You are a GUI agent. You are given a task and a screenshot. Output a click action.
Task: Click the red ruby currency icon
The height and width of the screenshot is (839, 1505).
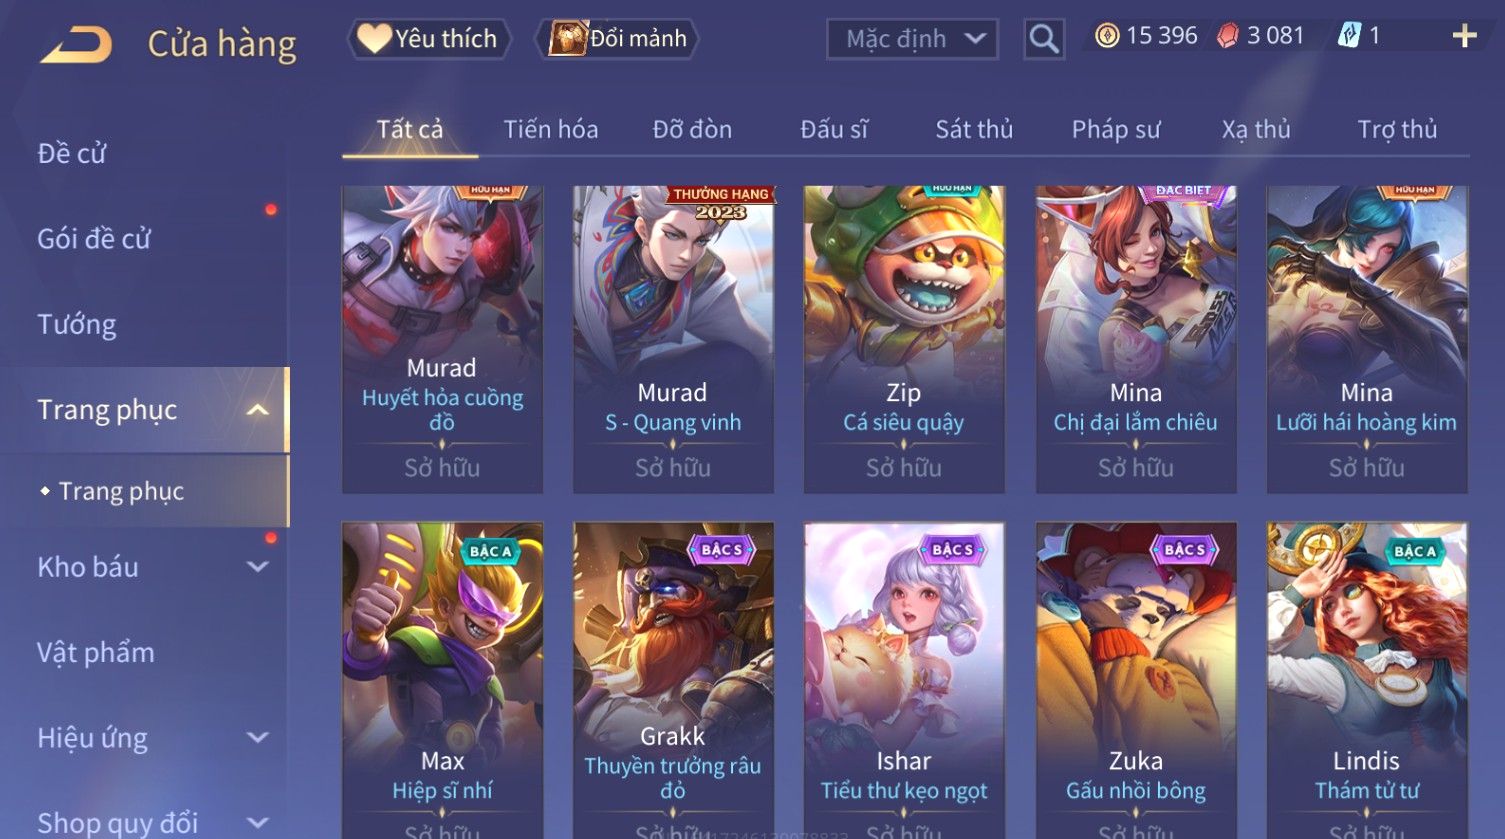click(1228, 37)
